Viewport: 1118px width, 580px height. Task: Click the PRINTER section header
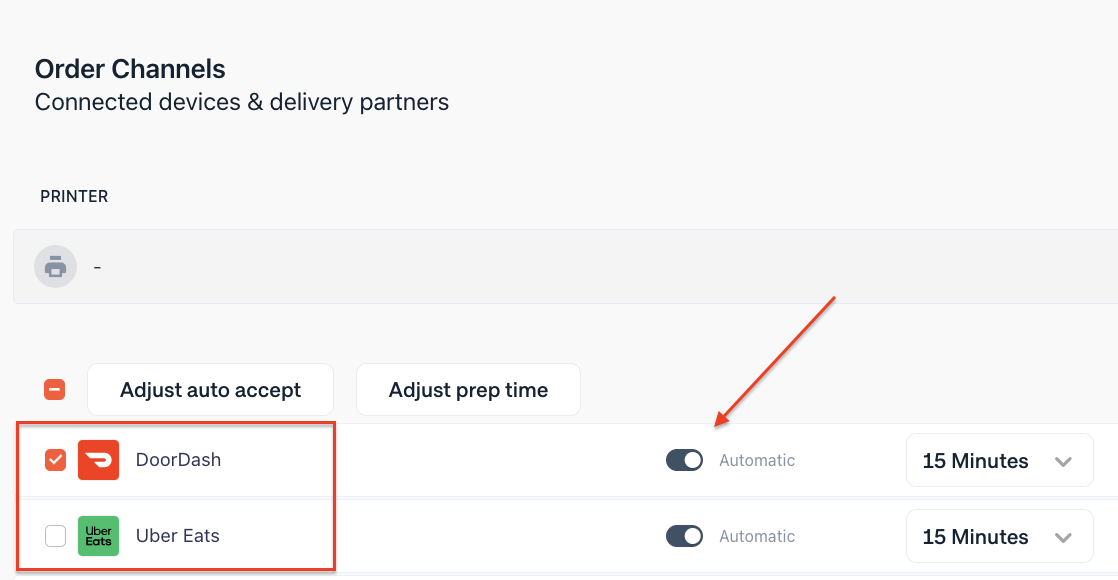tap(74, 196)
